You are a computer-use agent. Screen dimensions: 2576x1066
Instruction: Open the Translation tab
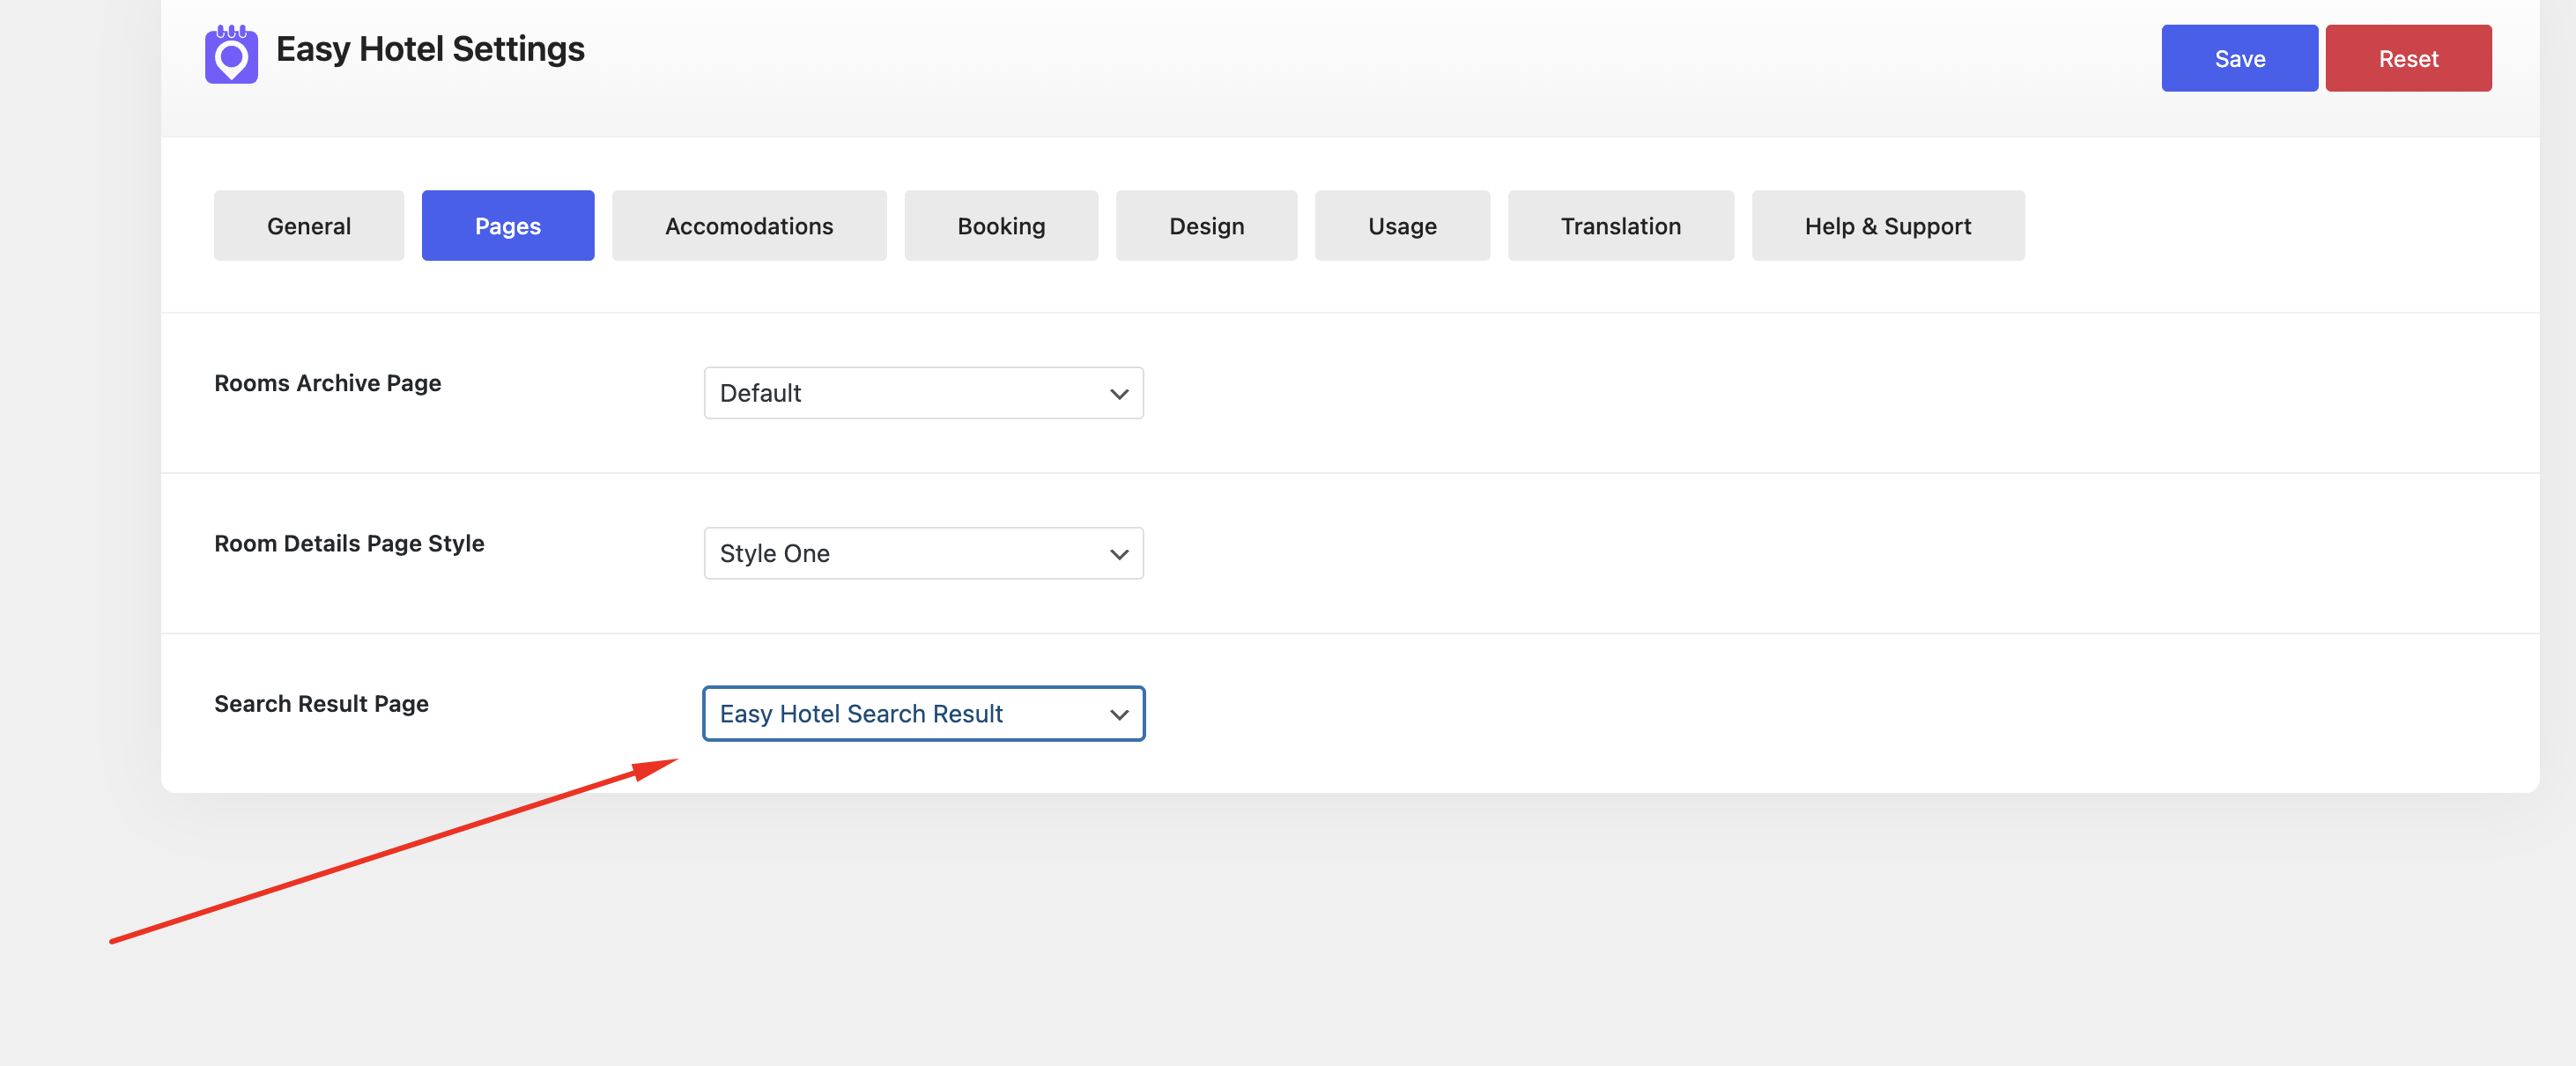pyautogui.click(x=1620, y=226)
